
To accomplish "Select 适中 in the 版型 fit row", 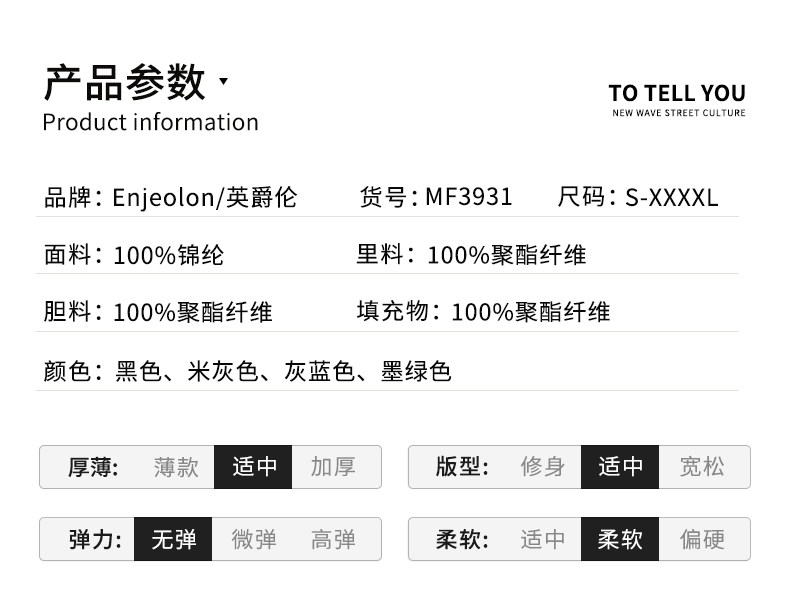I will coord(620,467).
